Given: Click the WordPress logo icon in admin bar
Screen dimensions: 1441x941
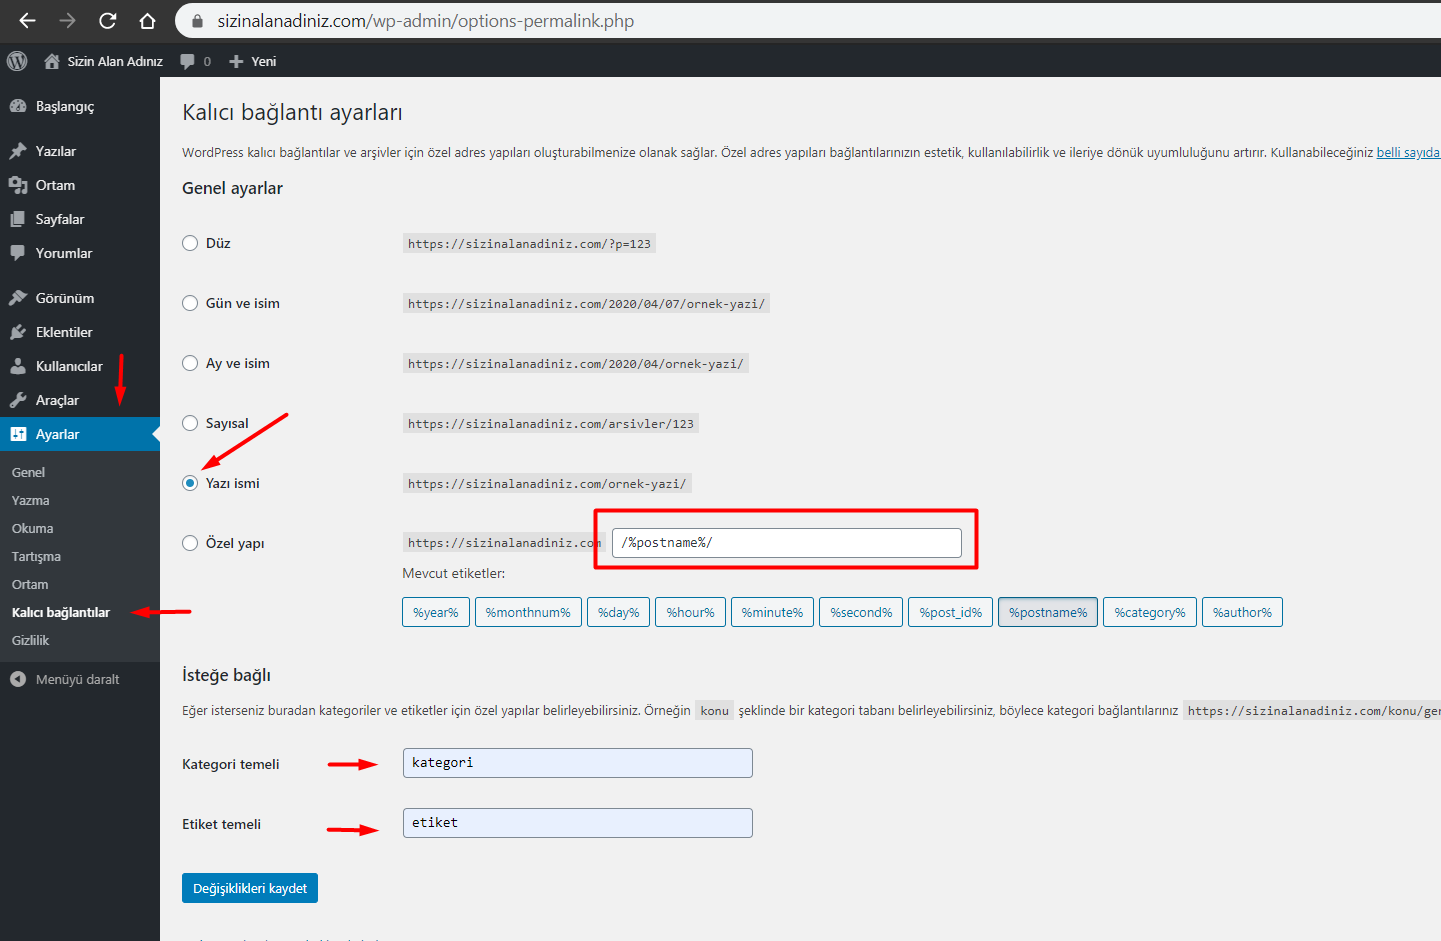Looking at the screenshot, I should (17, 61).
